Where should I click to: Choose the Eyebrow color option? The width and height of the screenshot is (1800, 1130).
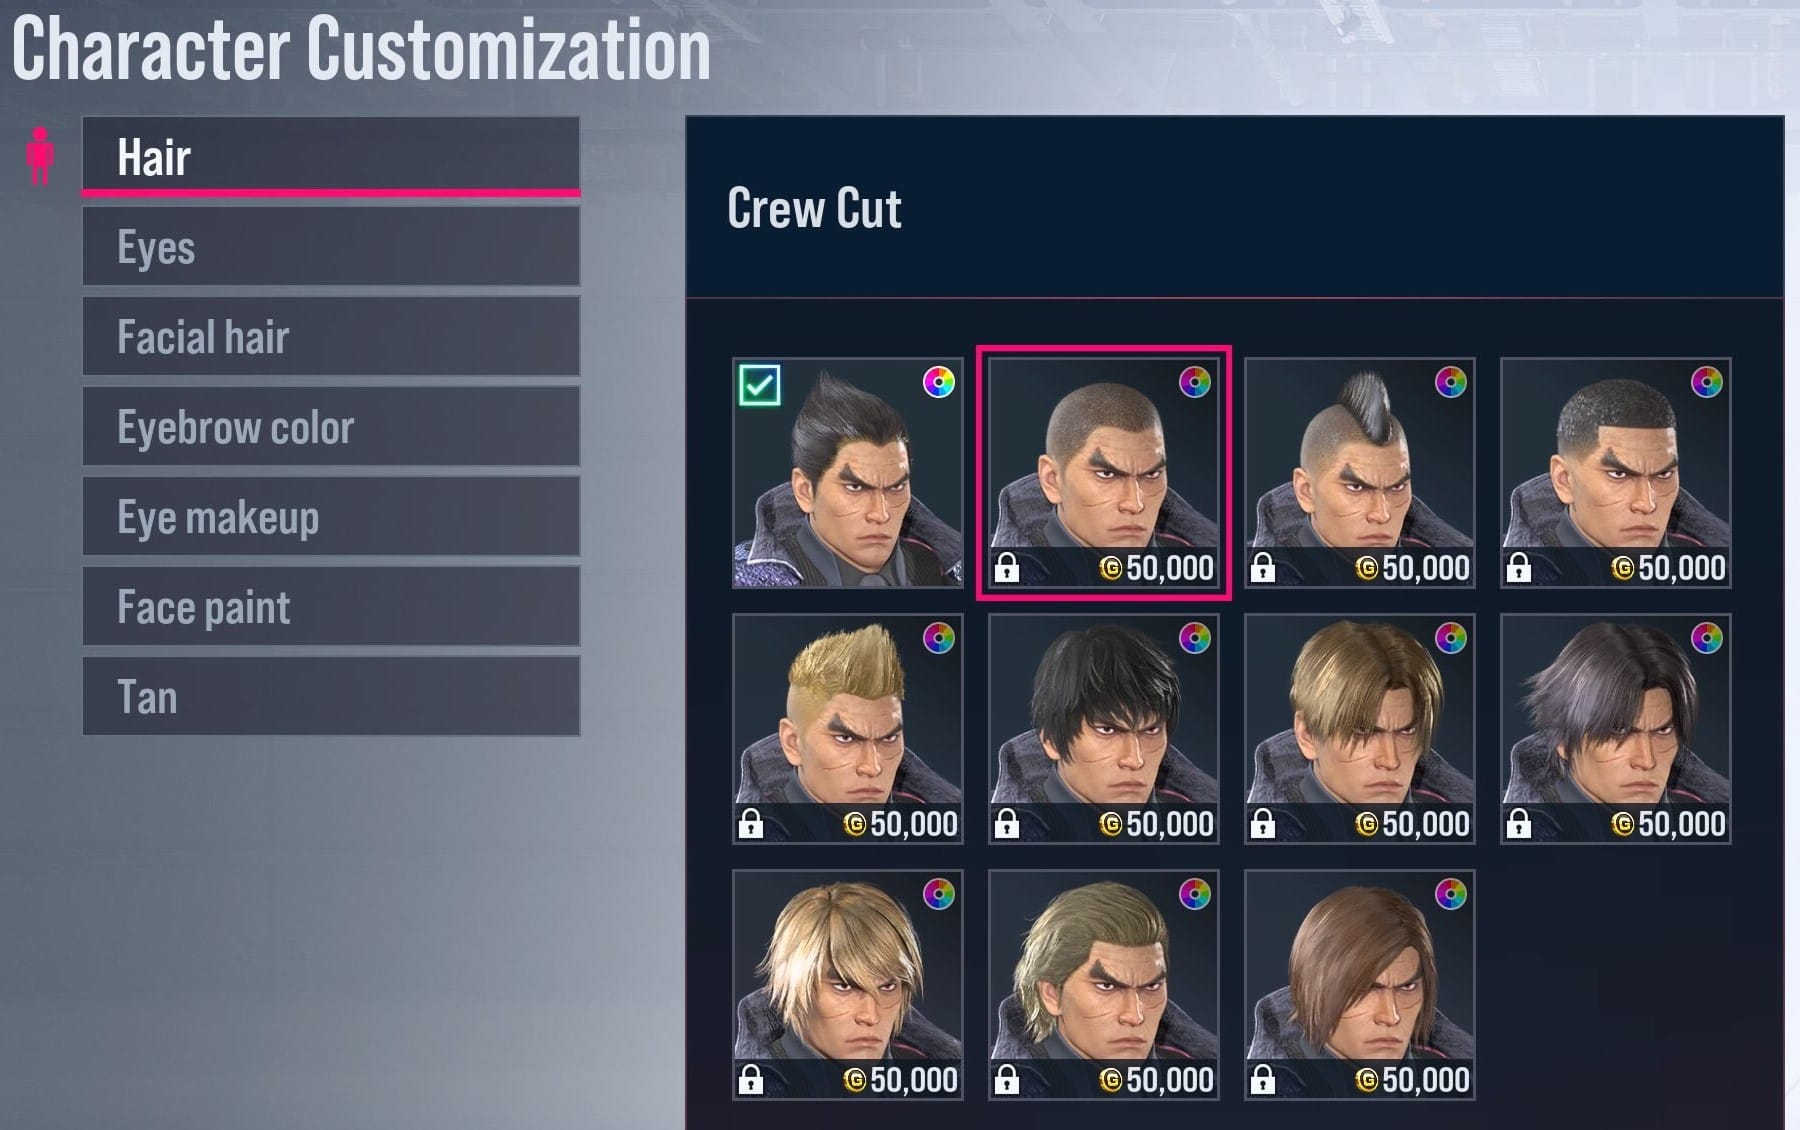[x=331, y=427]
